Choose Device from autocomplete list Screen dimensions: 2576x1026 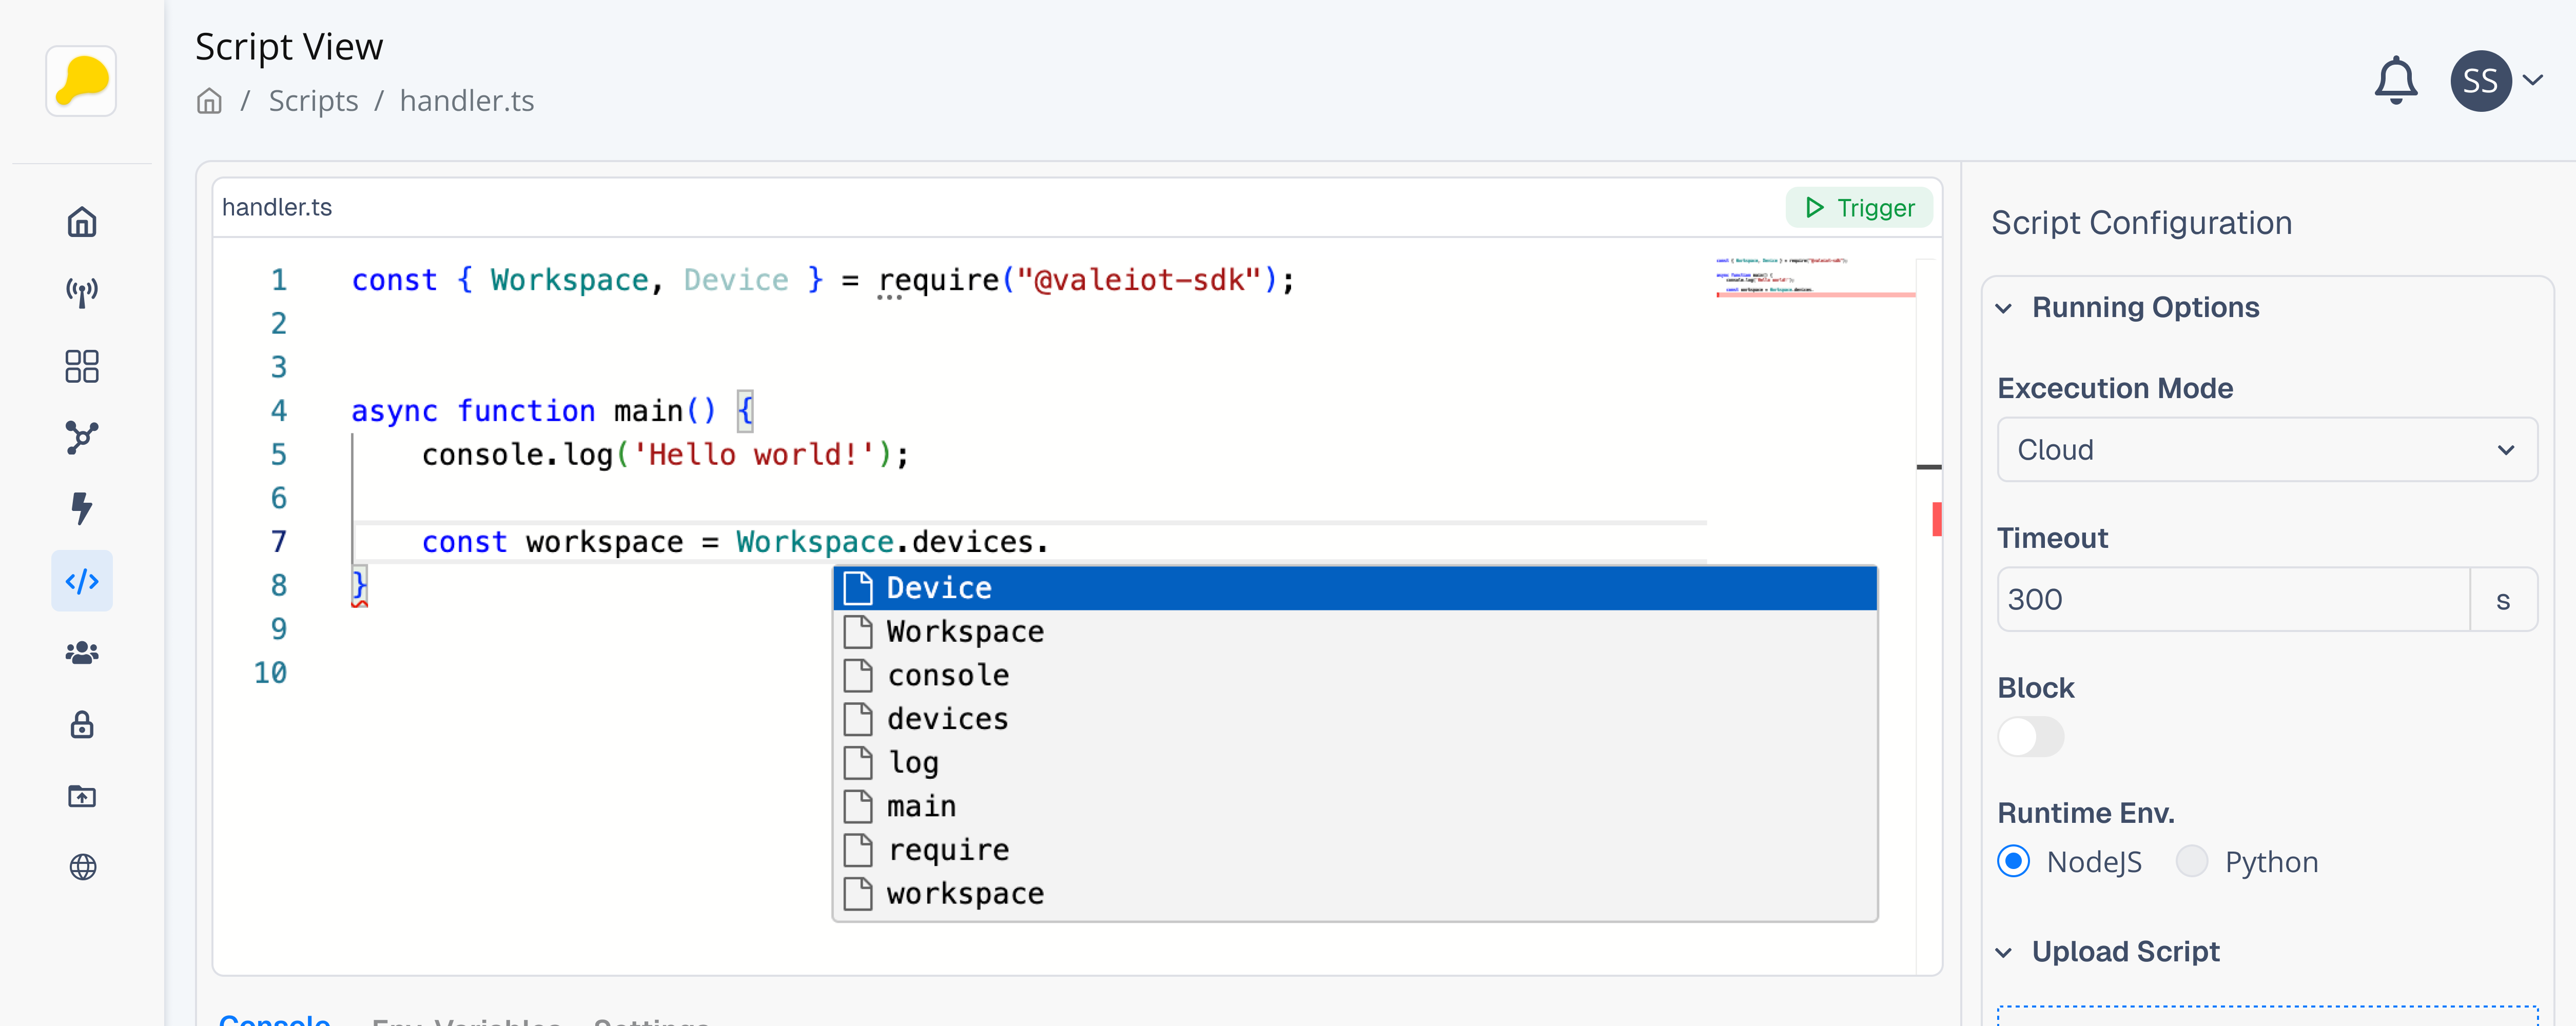coord(938,588)
